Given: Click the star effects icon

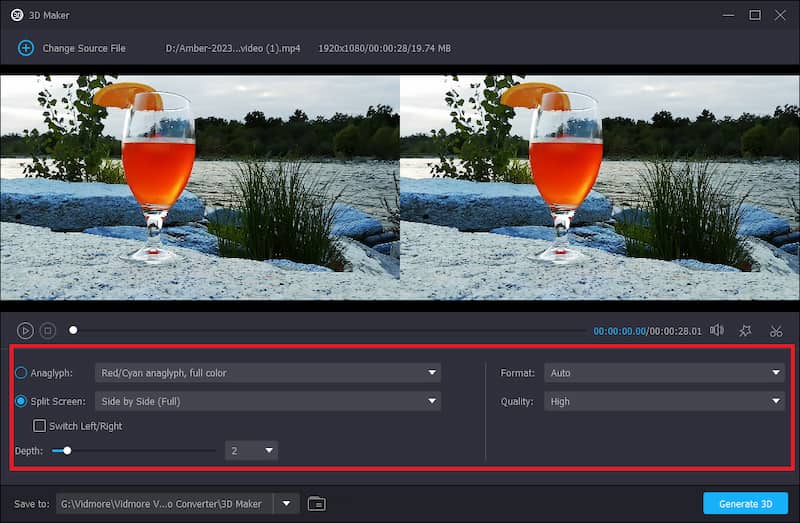Looking at the screenshot, I should click(745, 330).
